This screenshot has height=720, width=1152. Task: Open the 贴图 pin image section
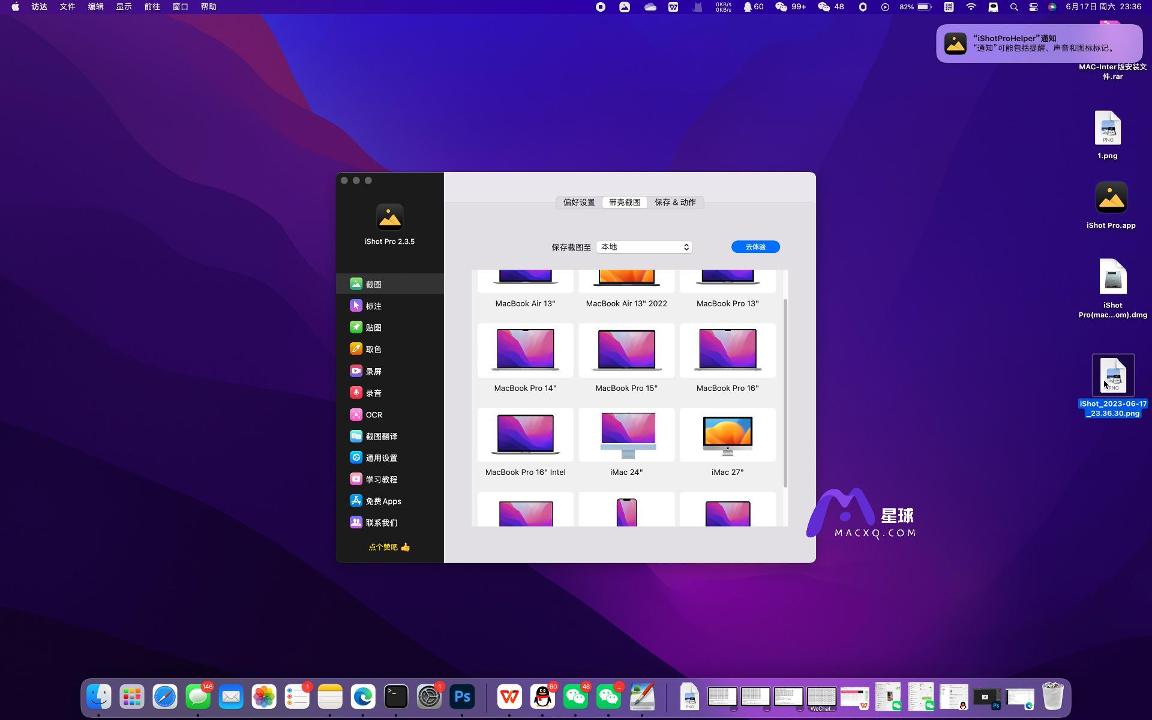pyautogui.click(x=389, y=327)
